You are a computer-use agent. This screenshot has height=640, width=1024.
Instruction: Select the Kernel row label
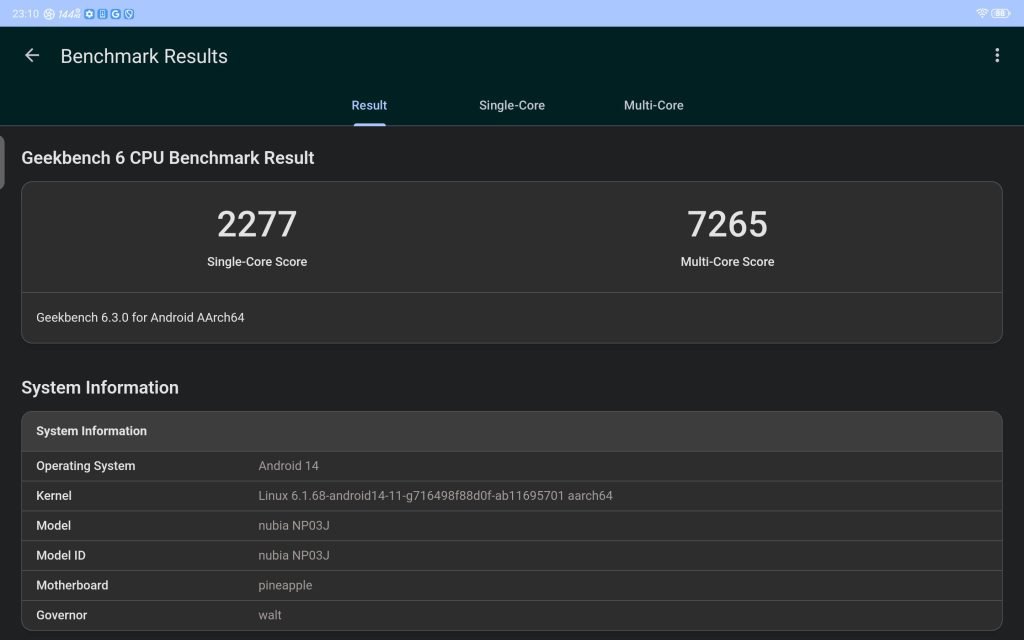coord(54,496)
